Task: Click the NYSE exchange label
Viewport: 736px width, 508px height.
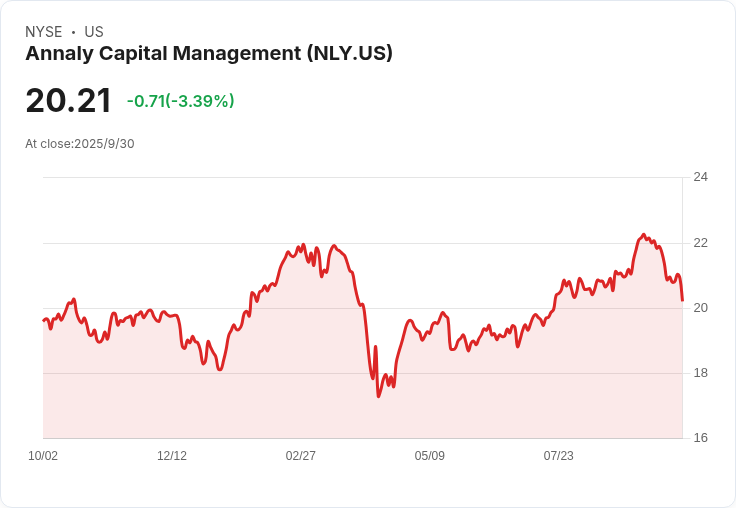Action: tap(44, 32)
